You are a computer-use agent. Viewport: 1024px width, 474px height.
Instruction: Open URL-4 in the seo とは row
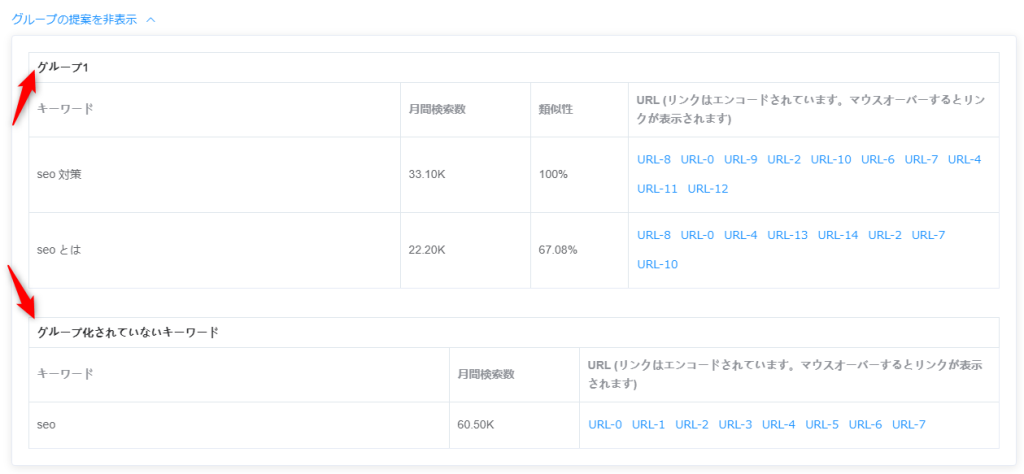(741, 235)
